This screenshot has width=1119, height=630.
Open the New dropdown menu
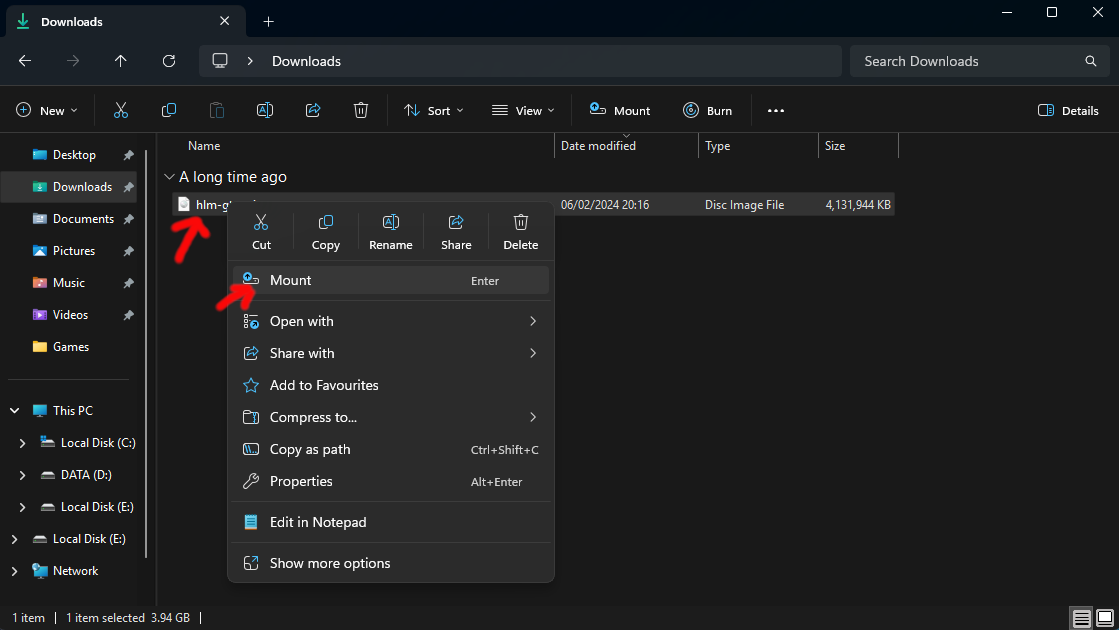[x=46, y=111]
